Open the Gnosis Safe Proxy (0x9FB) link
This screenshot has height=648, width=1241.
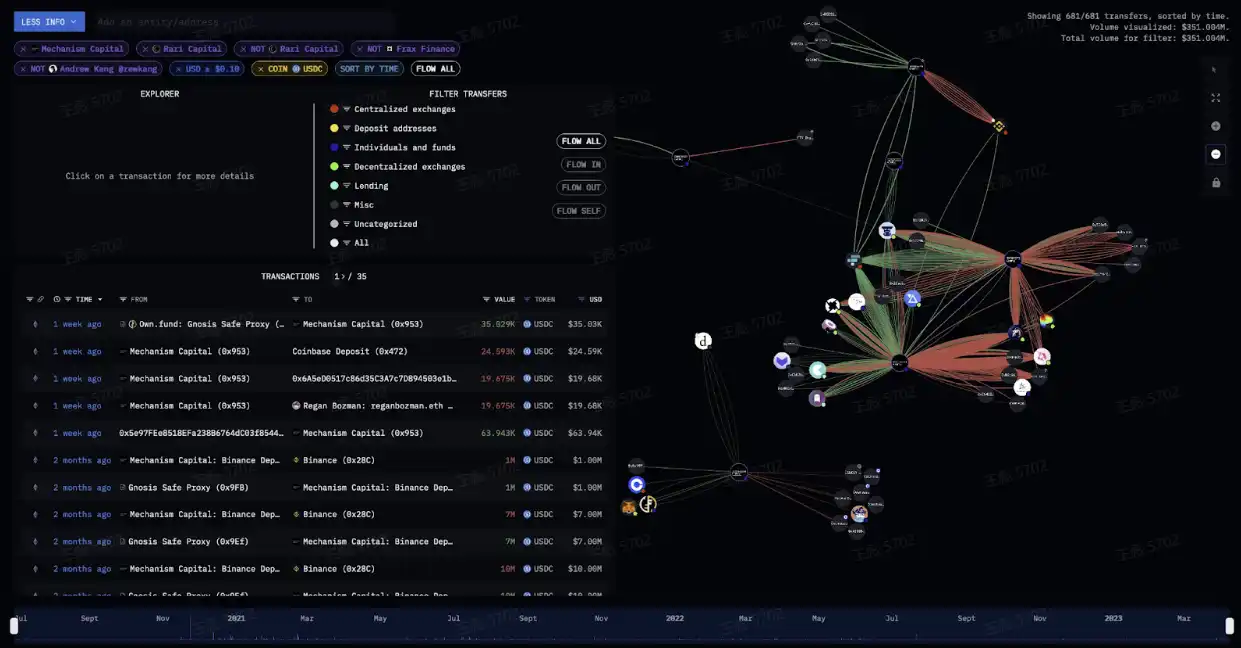click(x=189, y=488)
